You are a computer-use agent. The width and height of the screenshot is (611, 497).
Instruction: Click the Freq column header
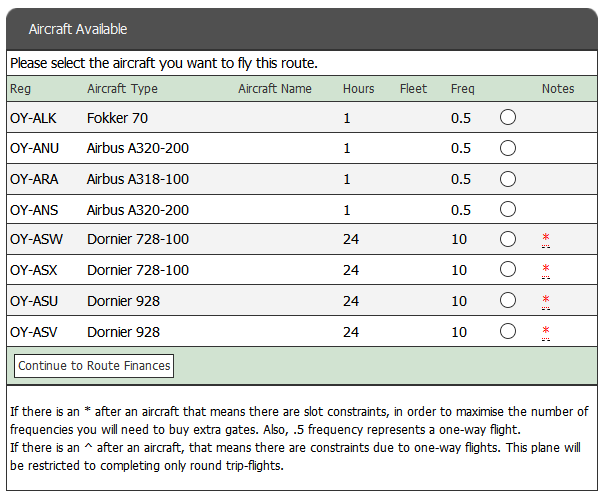(x=463, y=89)
